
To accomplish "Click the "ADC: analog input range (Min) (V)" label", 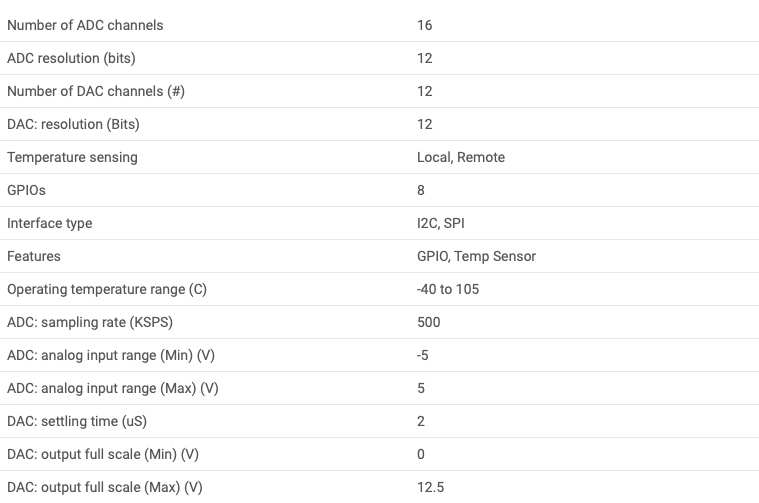I will click(112, 355).
